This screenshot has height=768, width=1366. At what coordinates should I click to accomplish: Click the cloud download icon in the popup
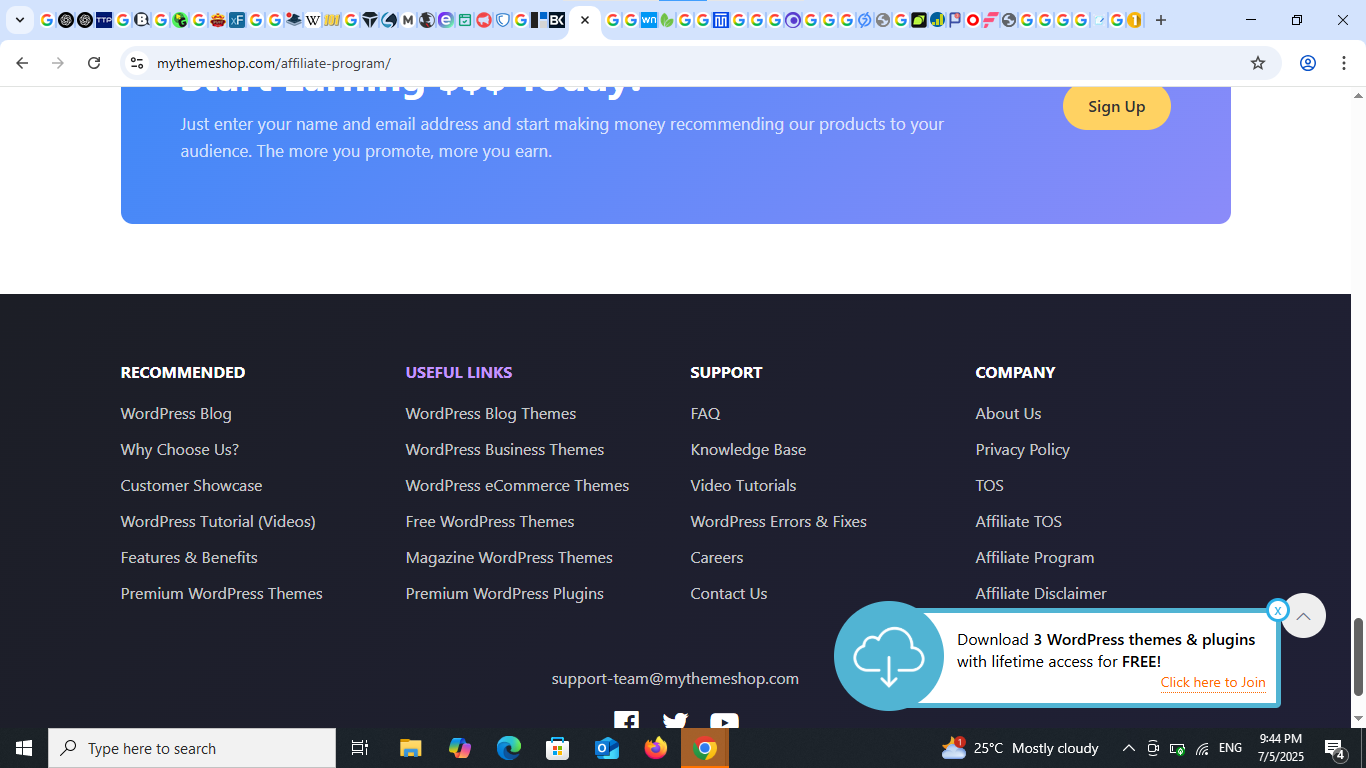[888, 656]
